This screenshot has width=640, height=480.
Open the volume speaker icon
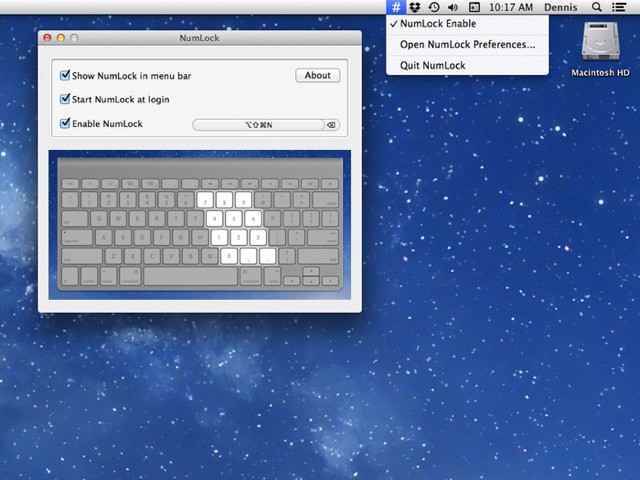(x=453, y=7)
